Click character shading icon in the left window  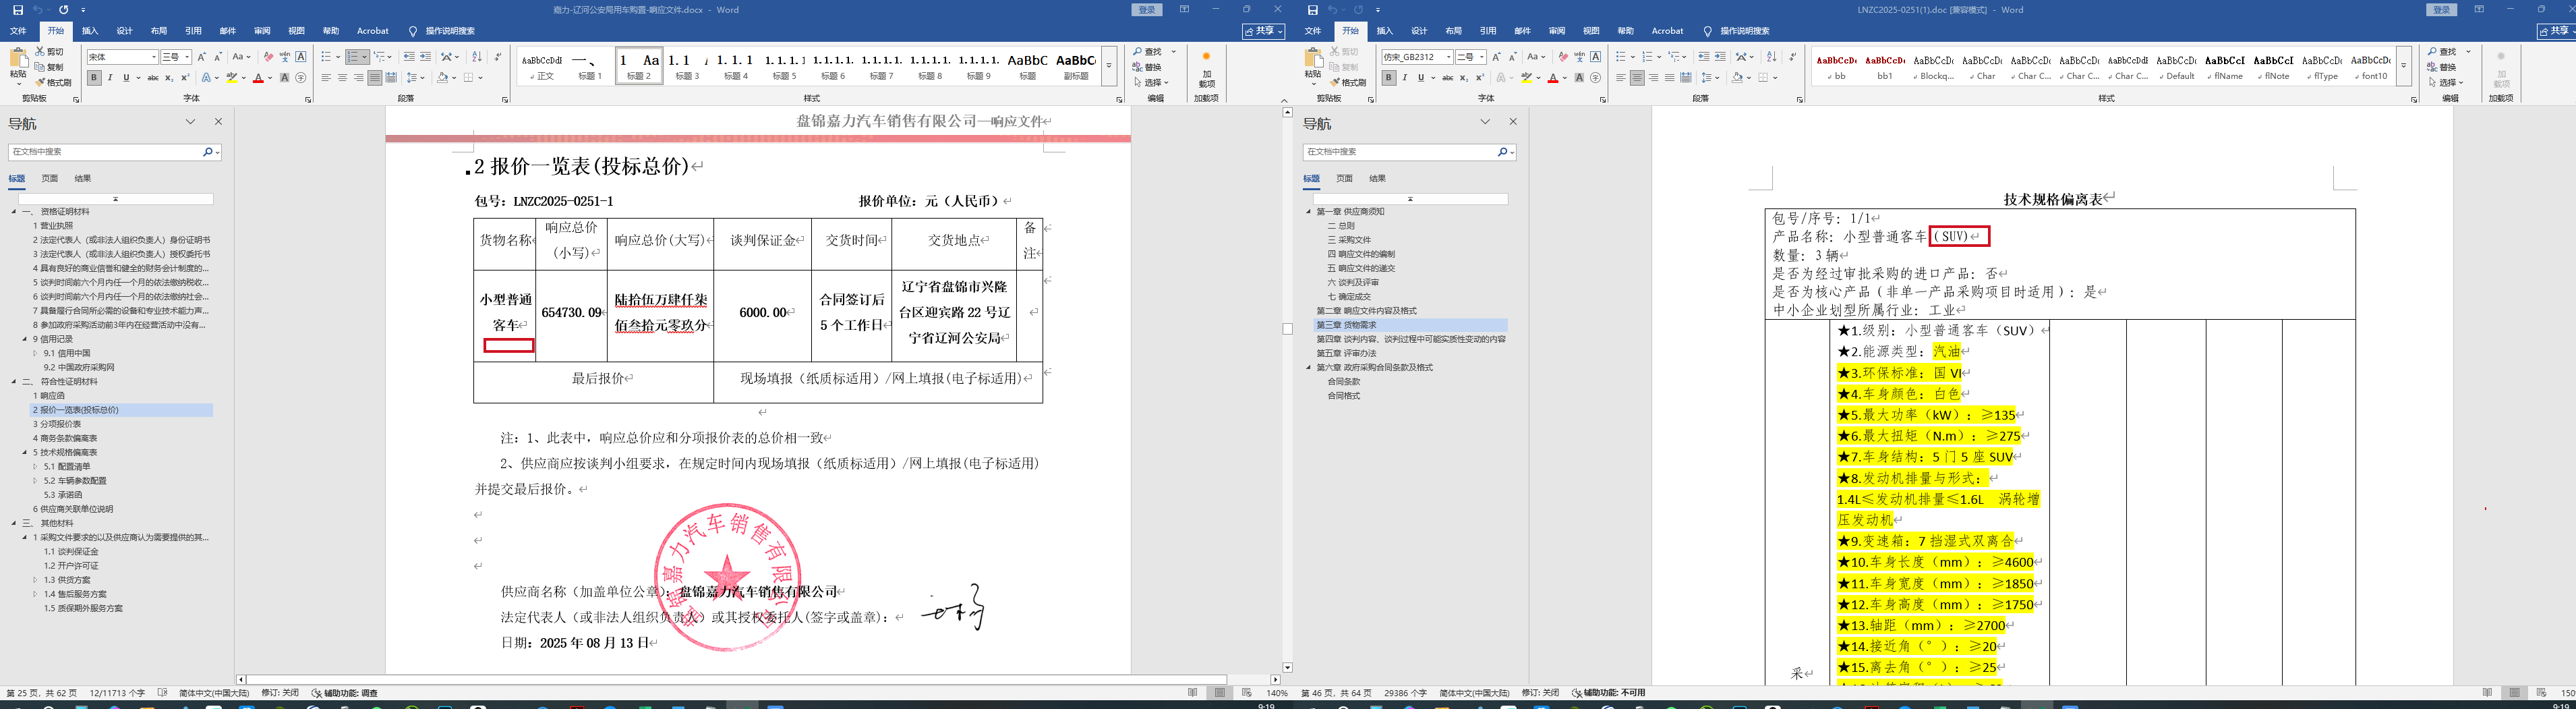point(284,78)
